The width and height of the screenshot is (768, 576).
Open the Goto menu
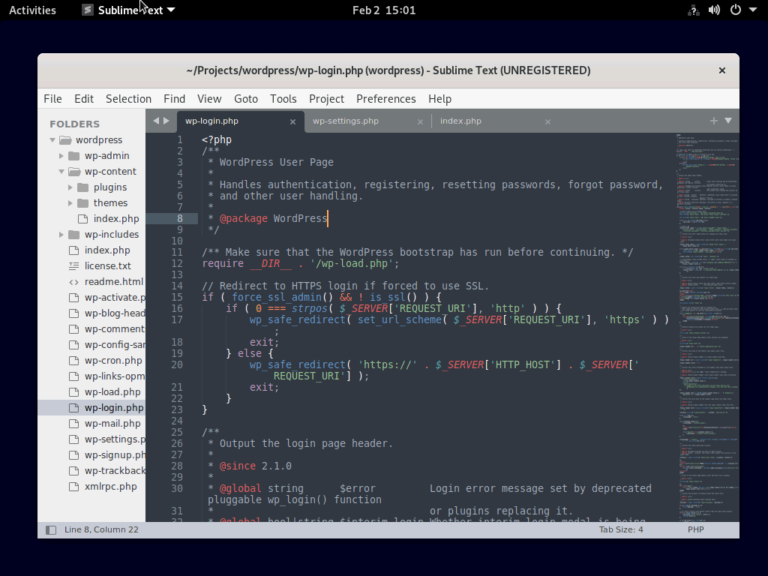(246, 99)
